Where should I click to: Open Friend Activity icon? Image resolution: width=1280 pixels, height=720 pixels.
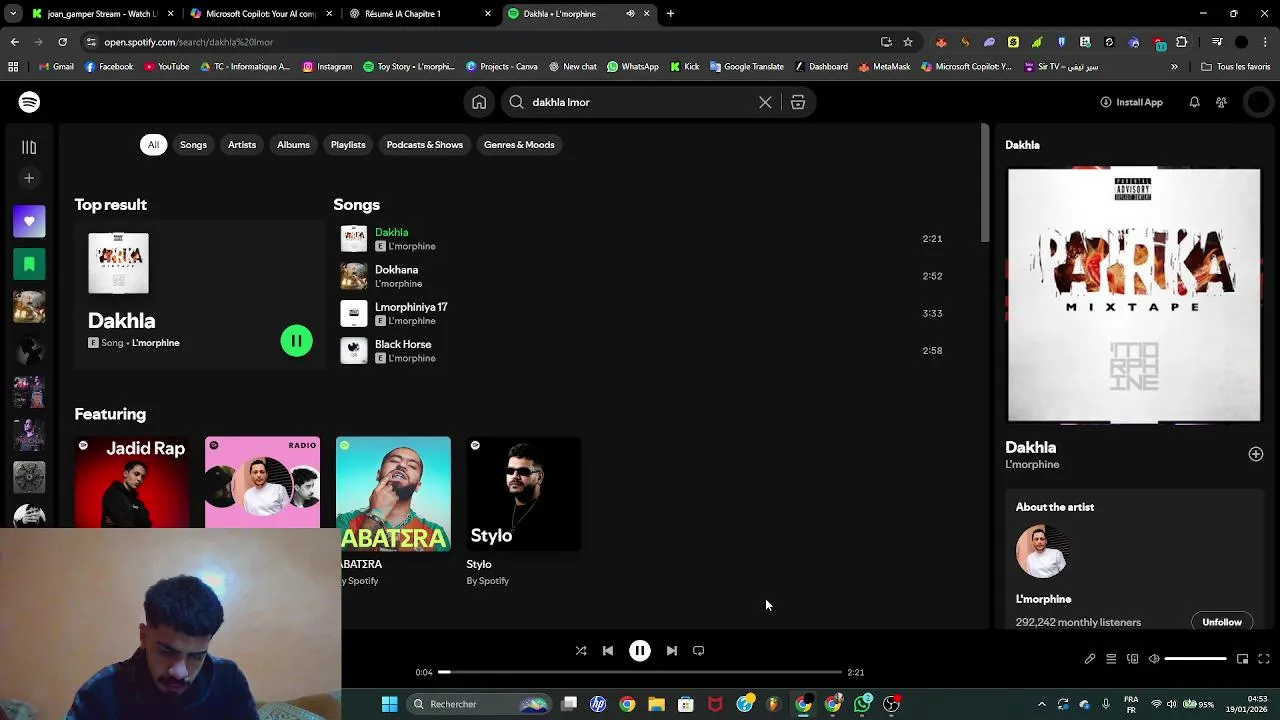[x=1221, y=102]
